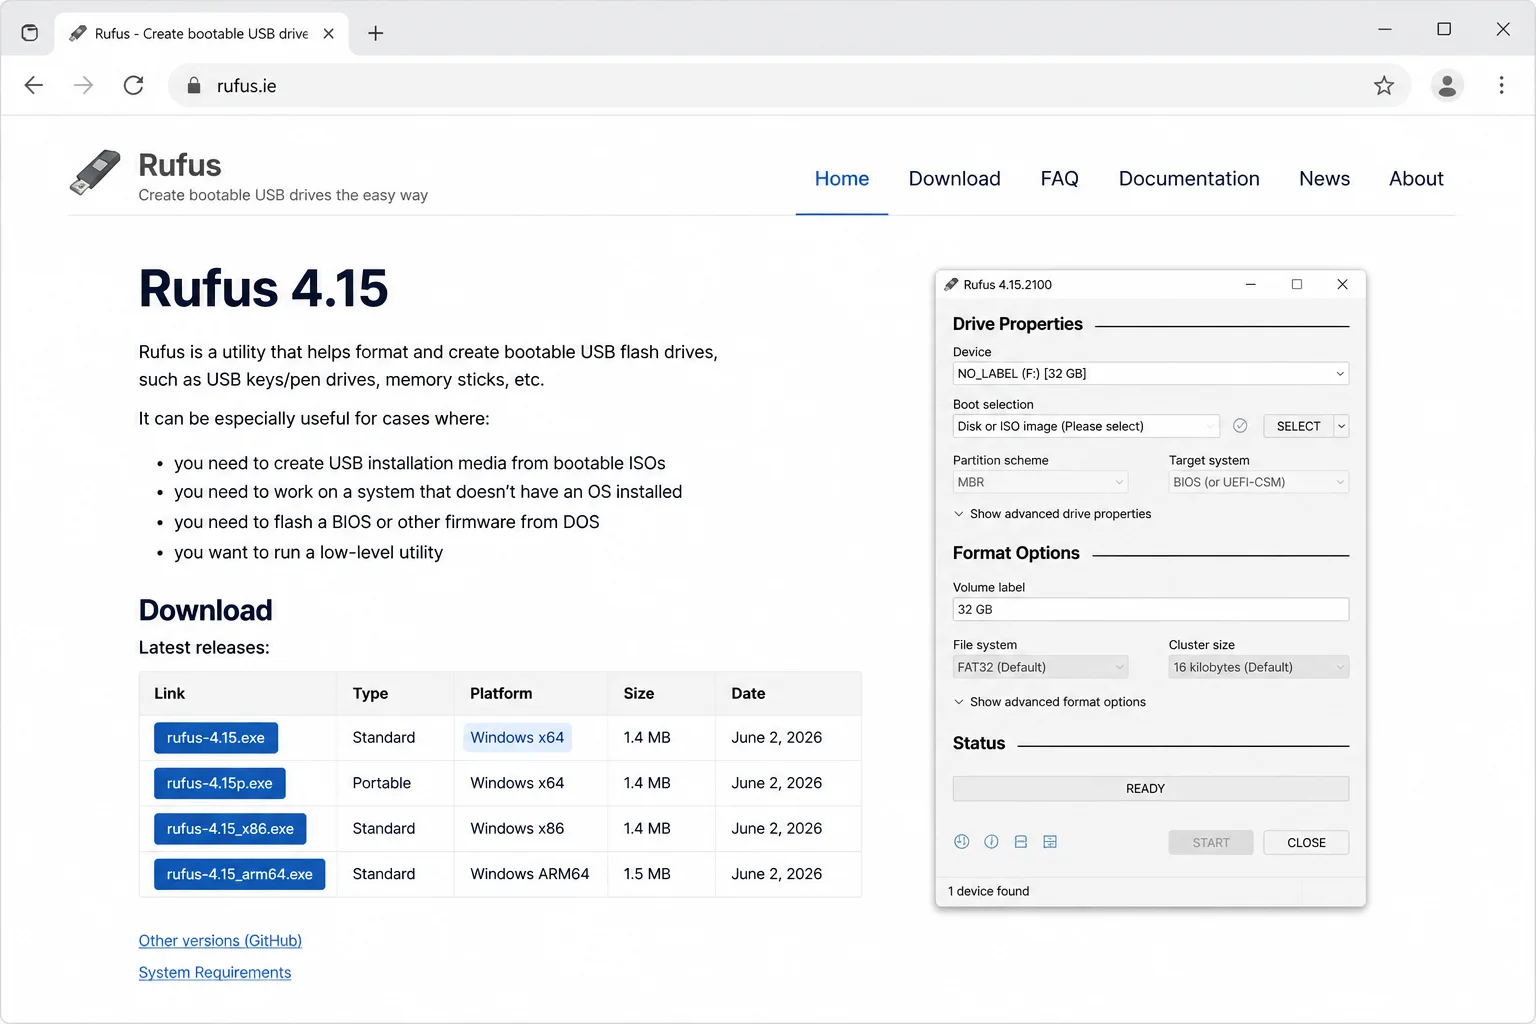Image resolution: width=1536 pixels, height=1024 pixels.
Task: Click the Windows ARM64 platform cell
Action: pyautogui.click(x=530, y=874)
